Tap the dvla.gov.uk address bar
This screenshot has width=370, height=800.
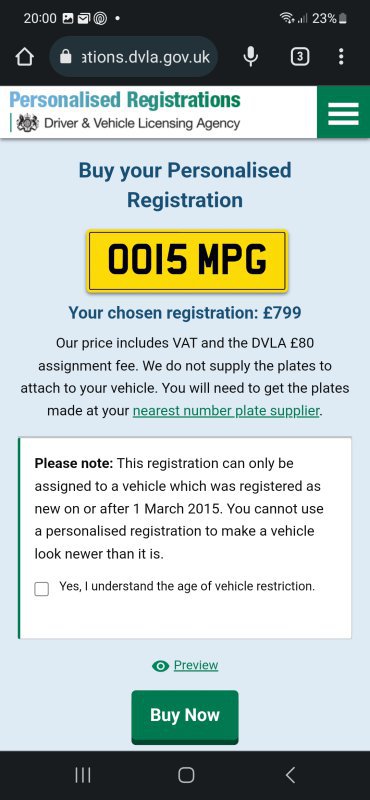pyautogui.click(x=134, y=57)
